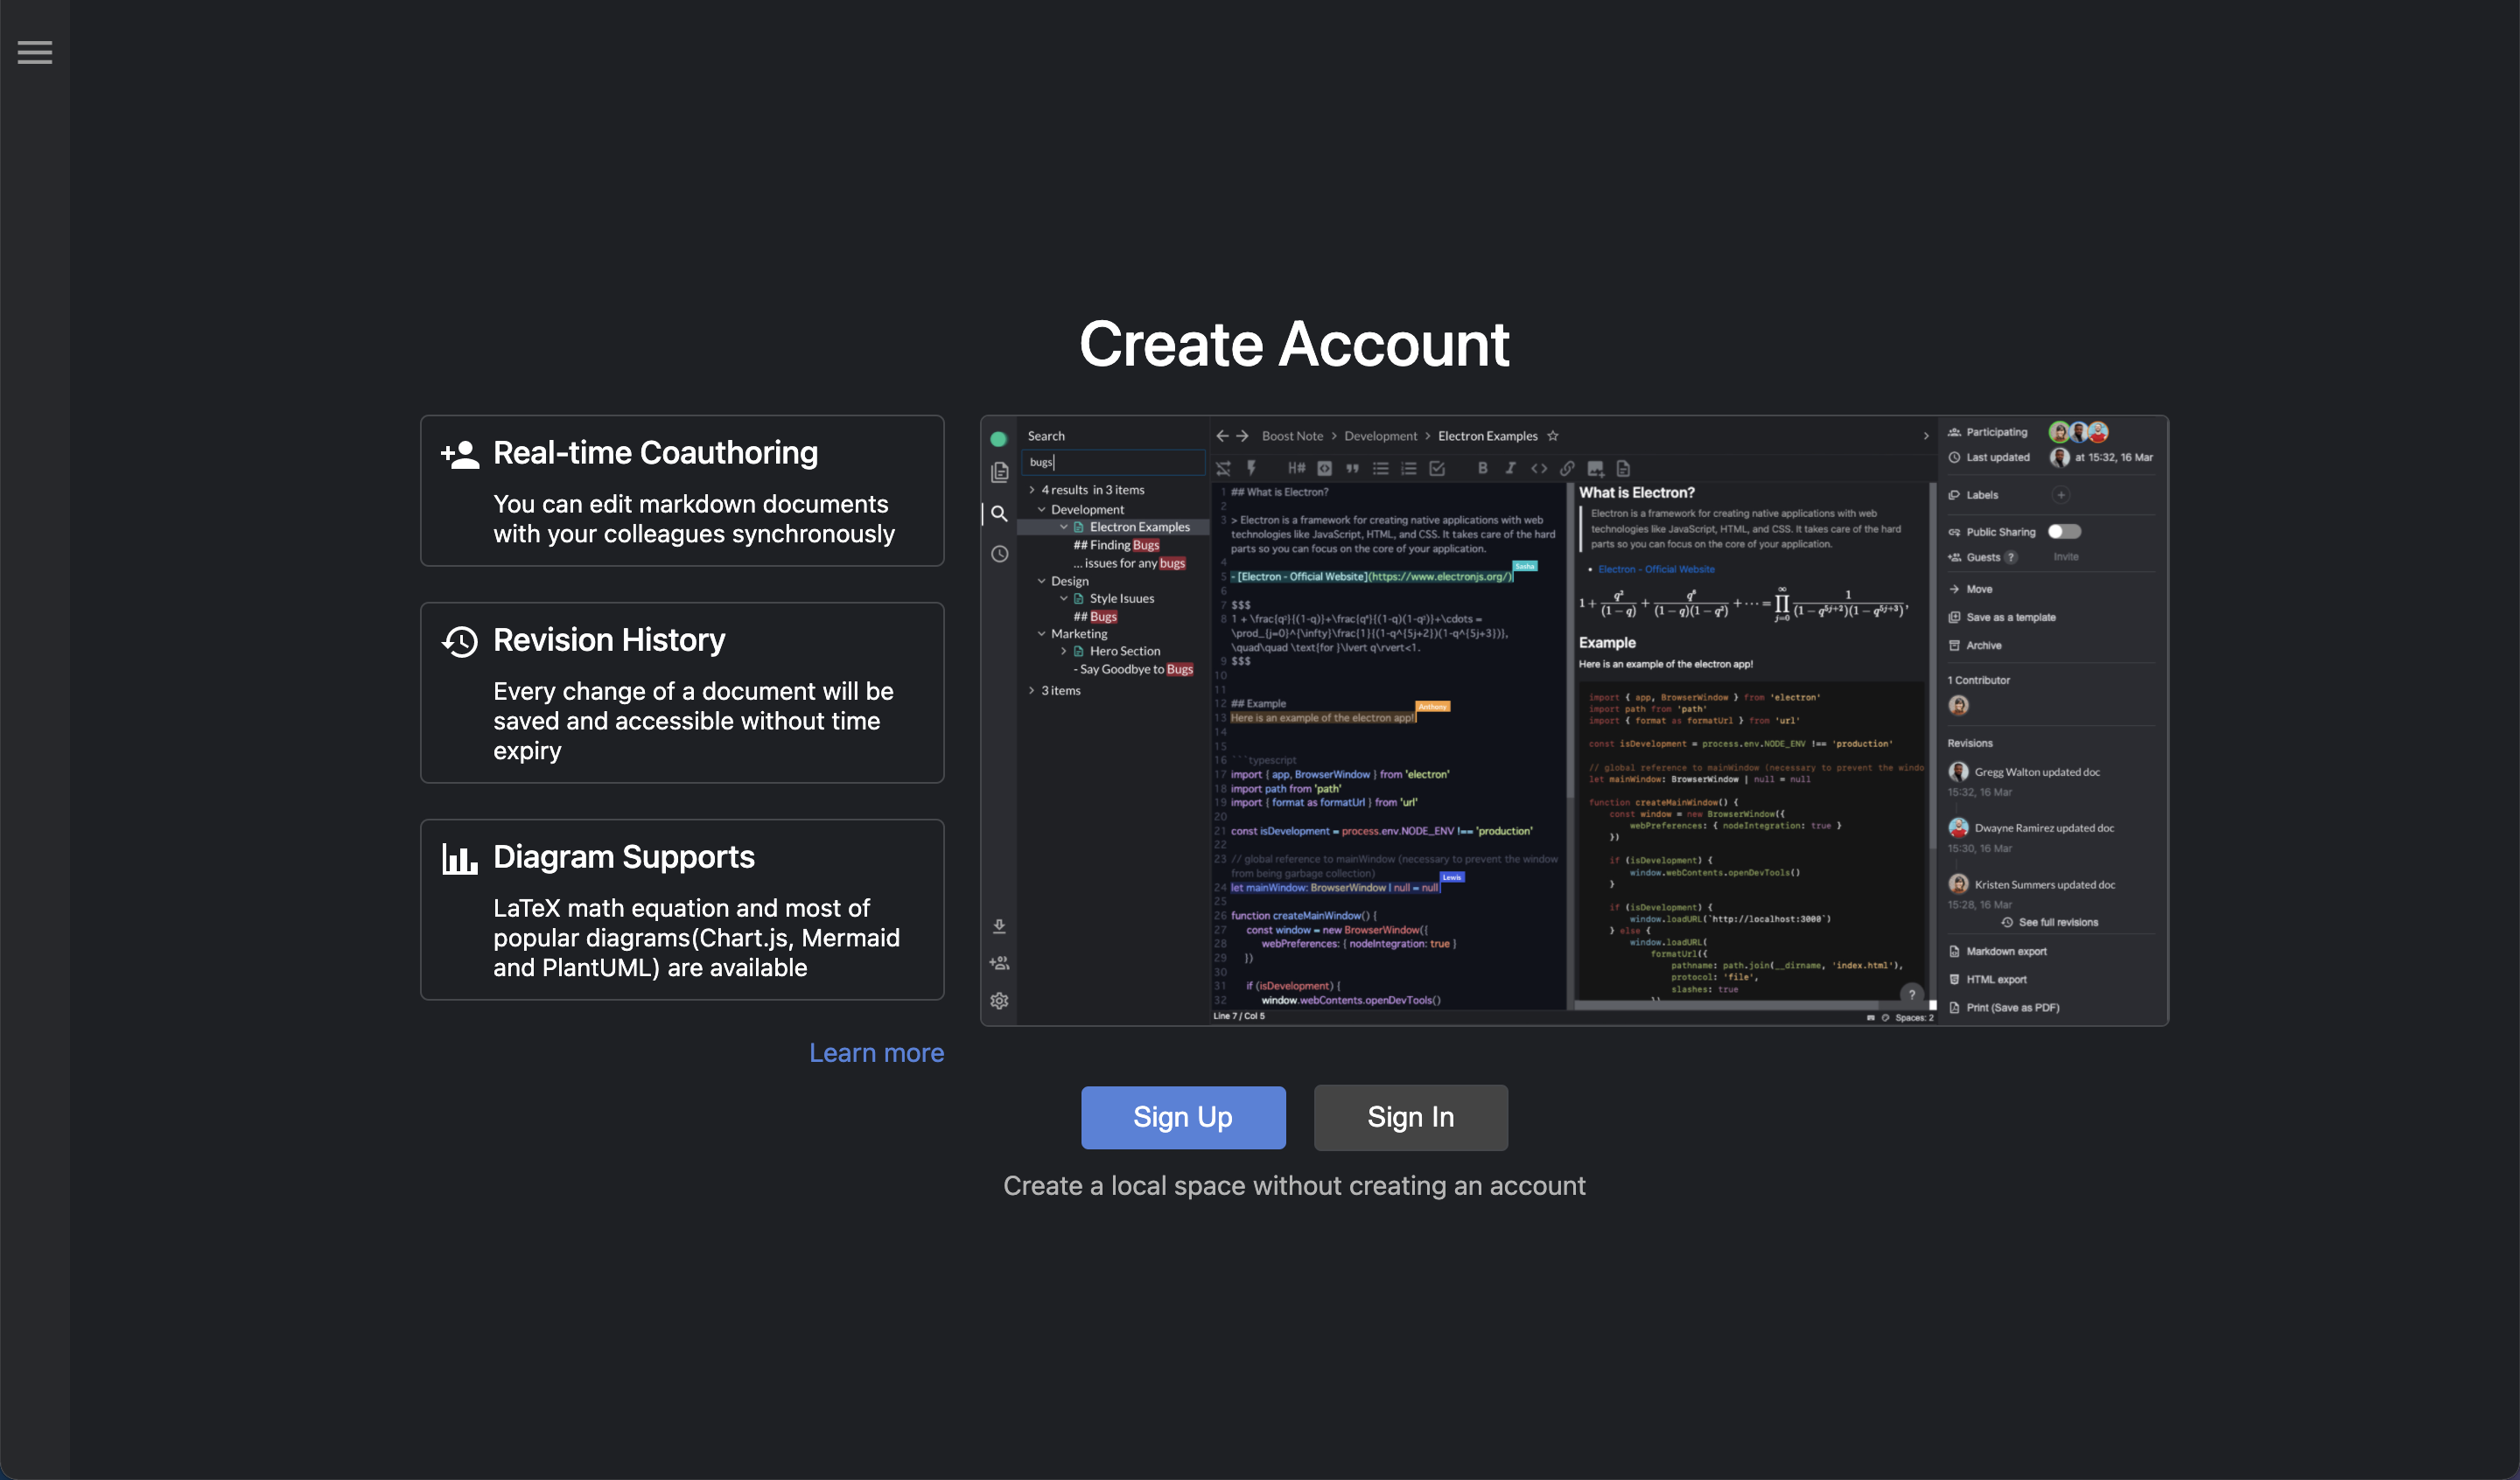The height and width of the screenshot is (1480, 2520).
Task: Click the search field containing 'bugs'
Action: point(1115,462)
